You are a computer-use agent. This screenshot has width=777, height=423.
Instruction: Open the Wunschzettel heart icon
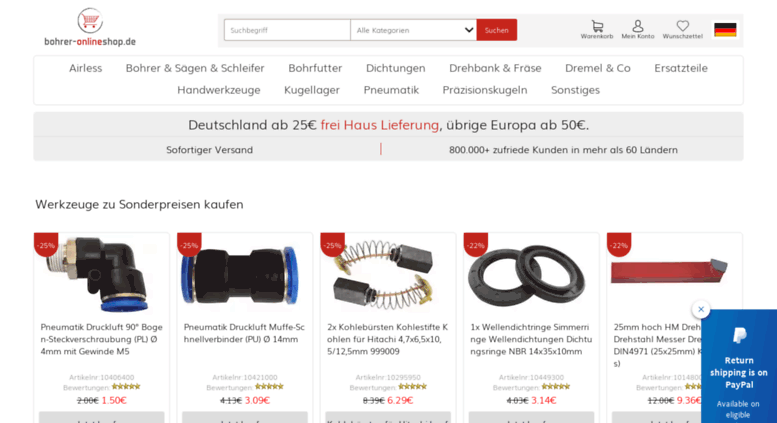(x=682, y=30)
